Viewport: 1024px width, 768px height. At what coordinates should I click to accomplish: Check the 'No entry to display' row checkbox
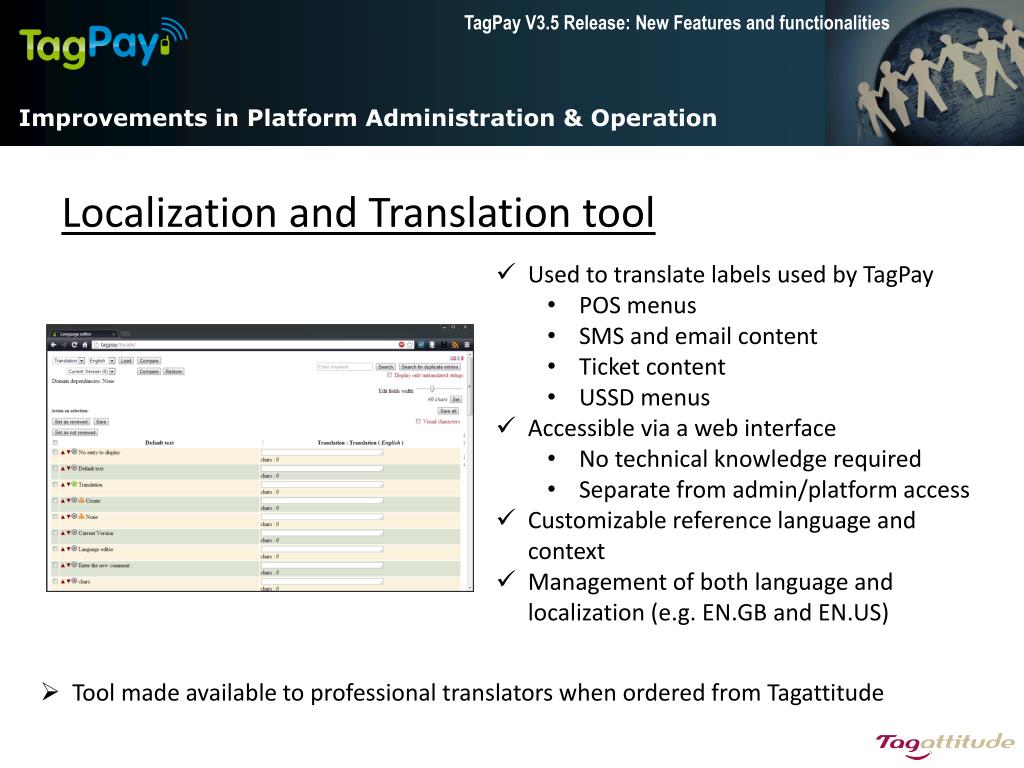pyautogui.click(x=55, y=452)
